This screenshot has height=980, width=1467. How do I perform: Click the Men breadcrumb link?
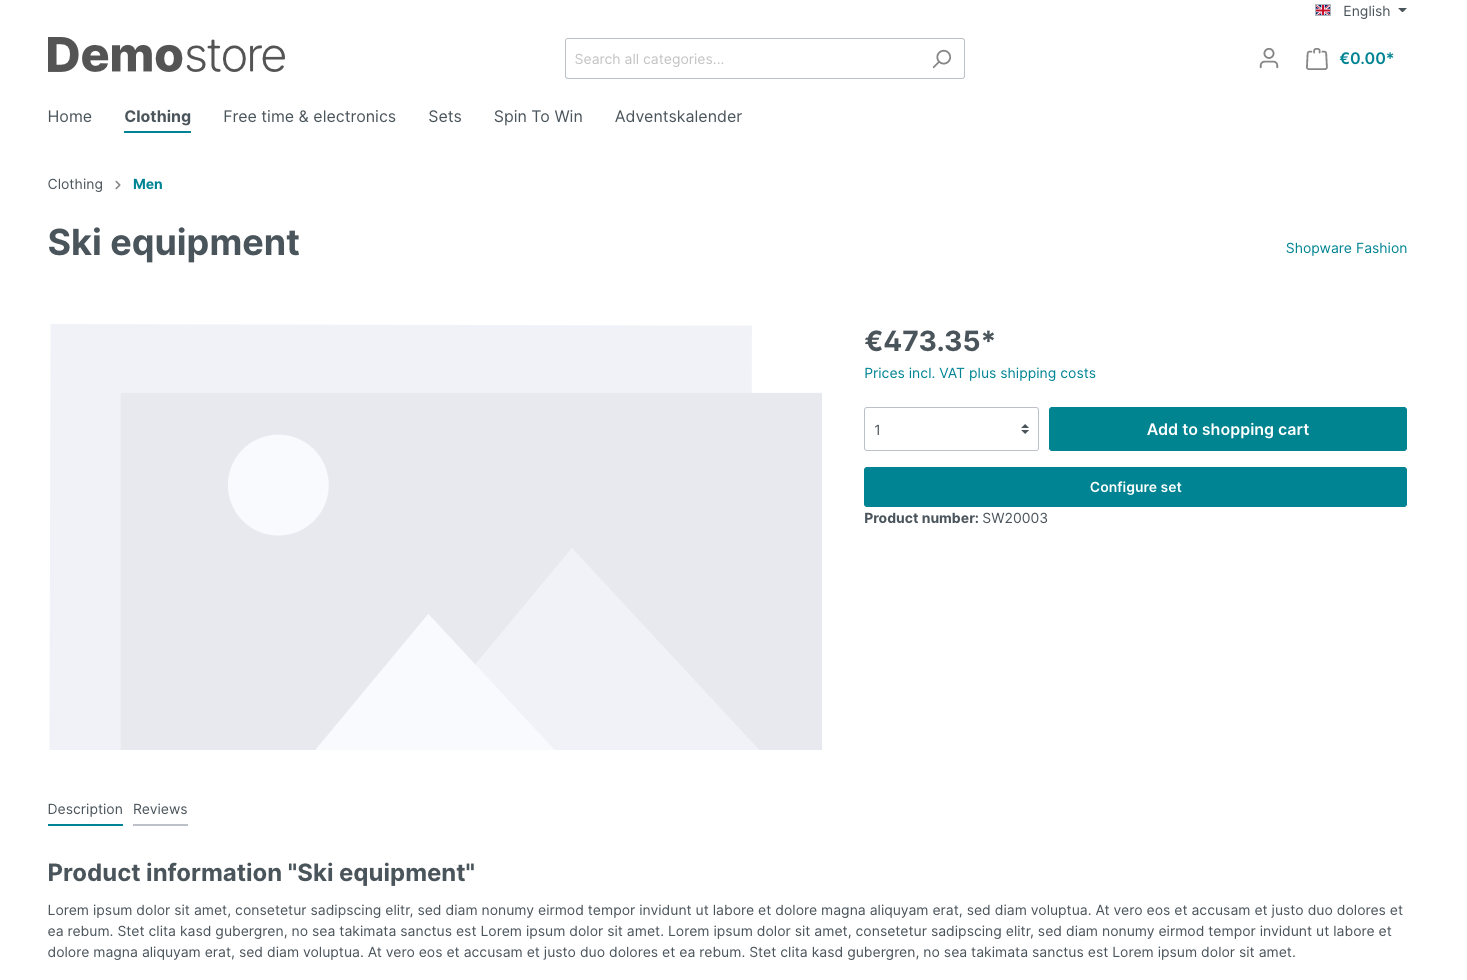(148, 184)
